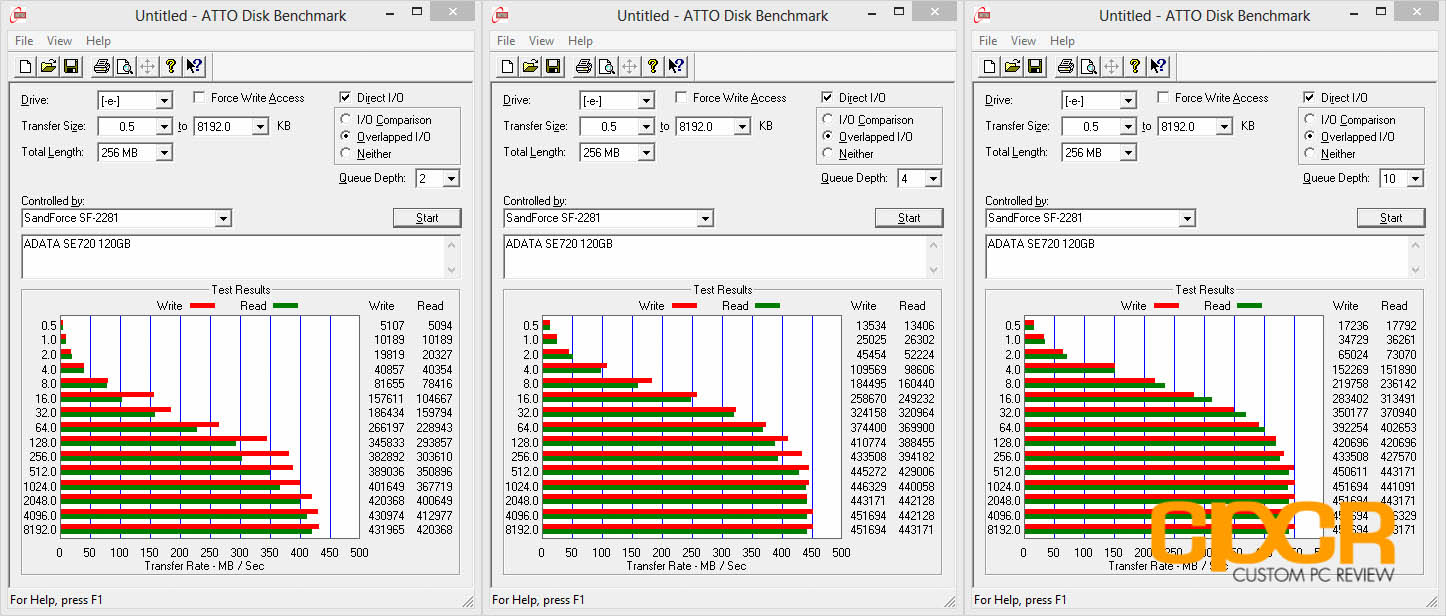Activate context help pointer, Queue Depth 4 window
Screen dimensions: 1446x616
coord(676,66)
